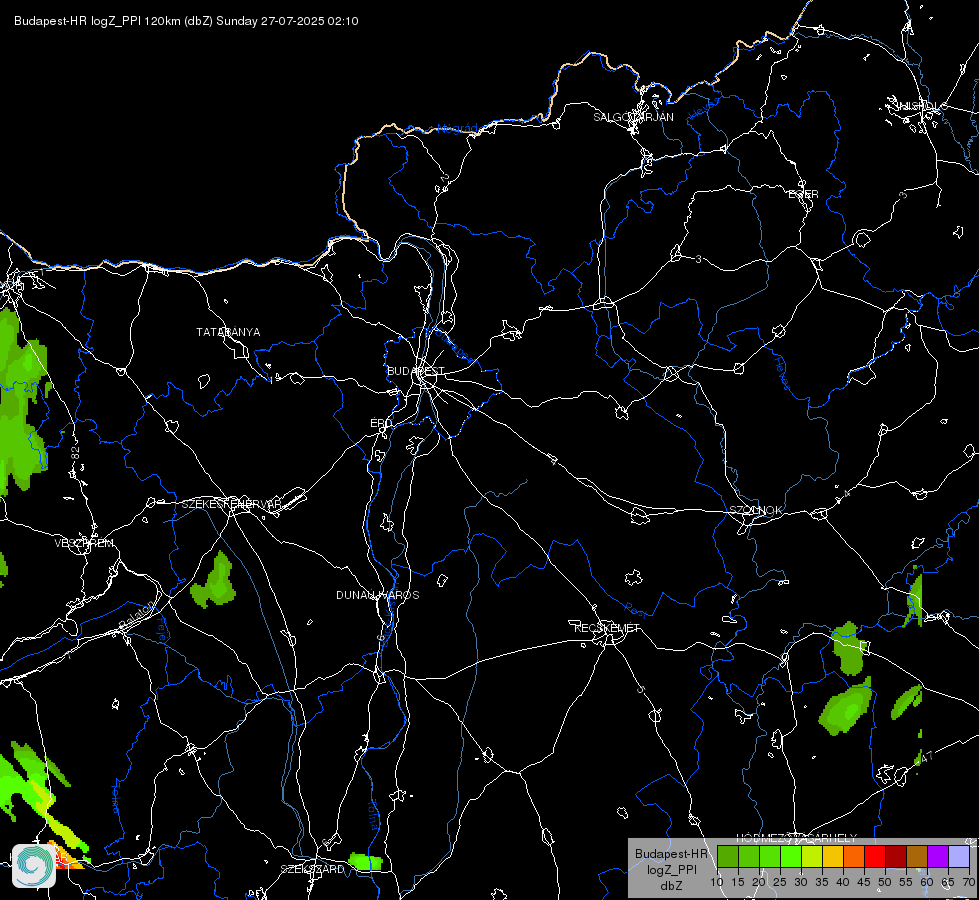This screenshot has width=979, height=900.
Task: Select the 15–20 dBZ green legend swatch
Action: [x=749, y=856]
